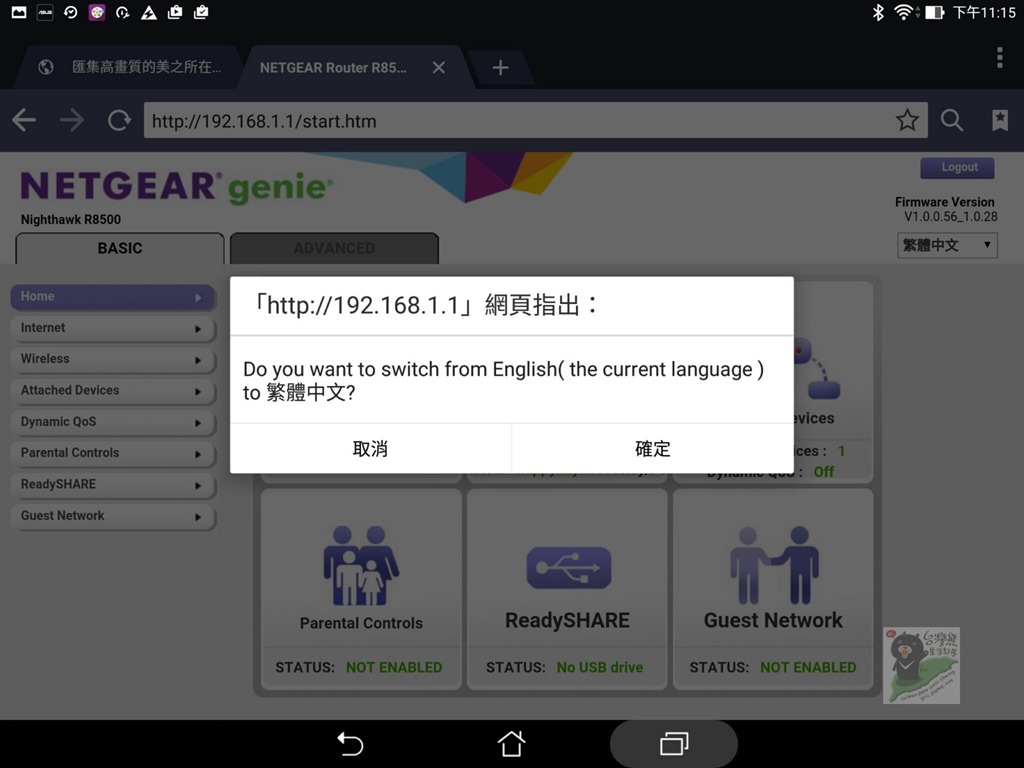1024x768 pixels.
Task: Tap Android back navigation button
Action: [350, 744]
